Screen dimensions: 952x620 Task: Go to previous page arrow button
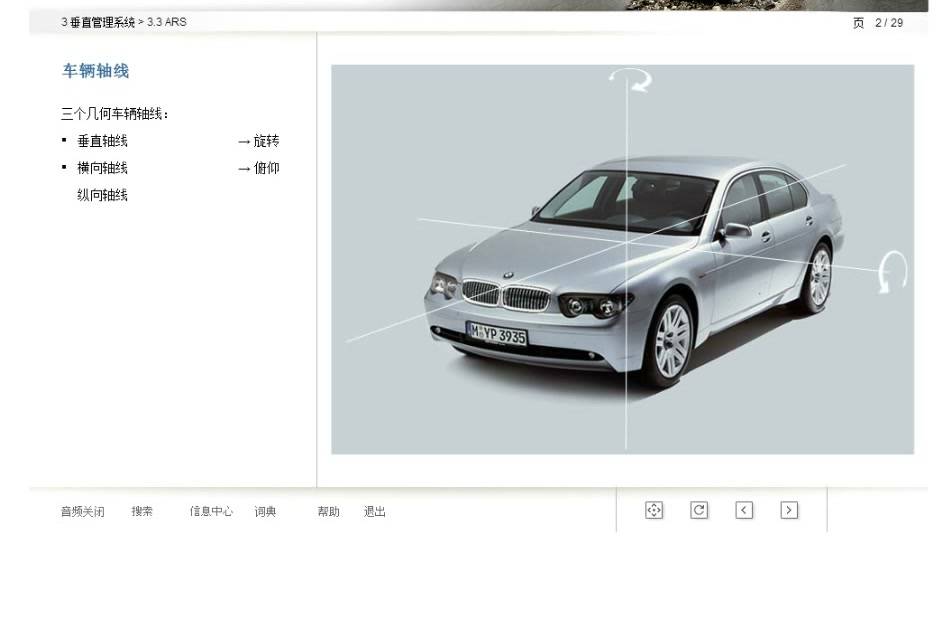pyautogui.click(x=744, y=510)
